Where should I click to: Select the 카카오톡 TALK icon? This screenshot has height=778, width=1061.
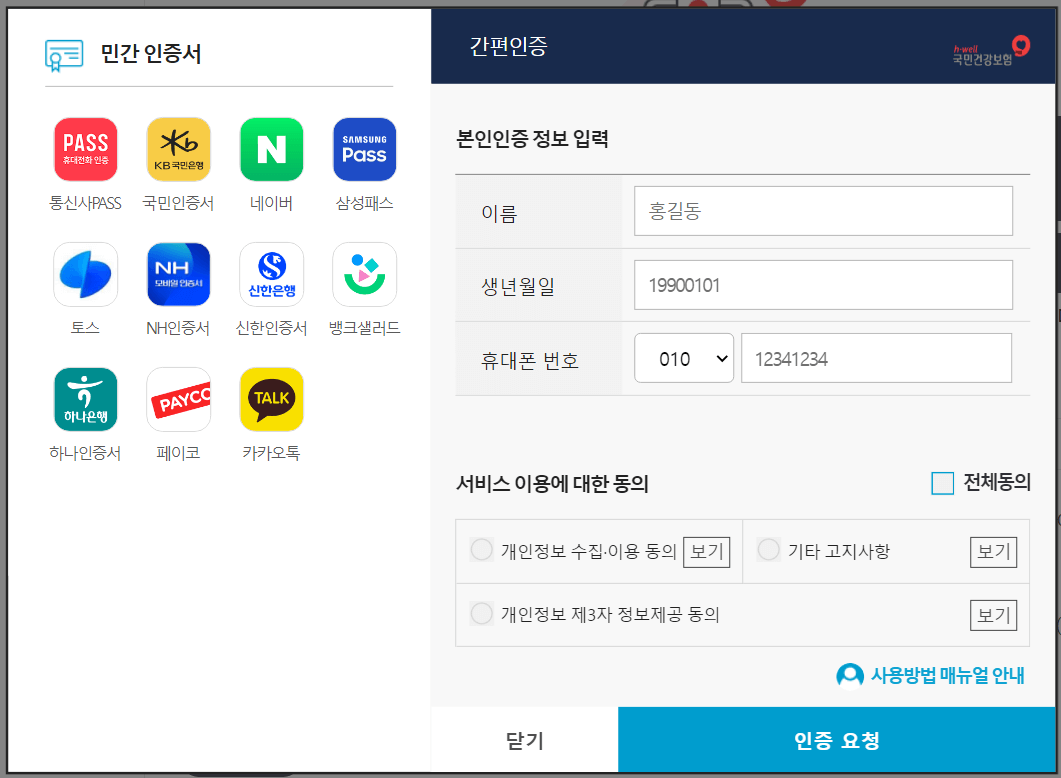(x=271, y=399)
